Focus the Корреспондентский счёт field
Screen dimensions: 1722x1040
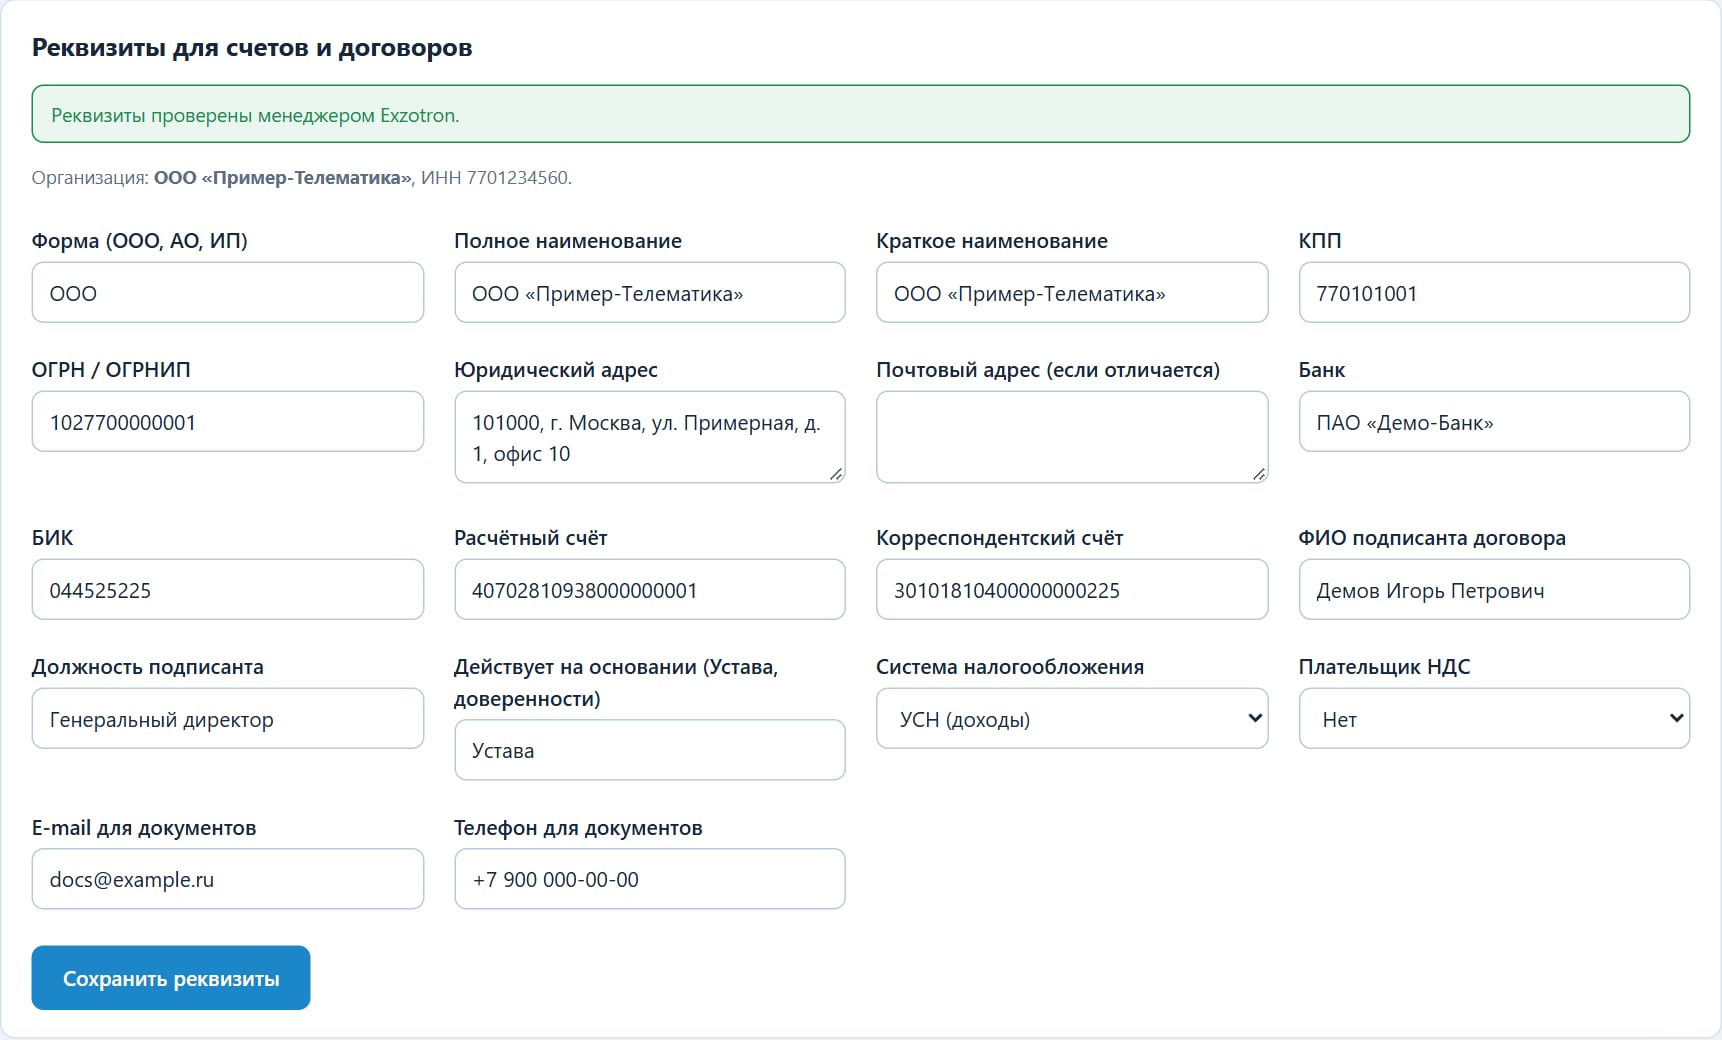1072,589
